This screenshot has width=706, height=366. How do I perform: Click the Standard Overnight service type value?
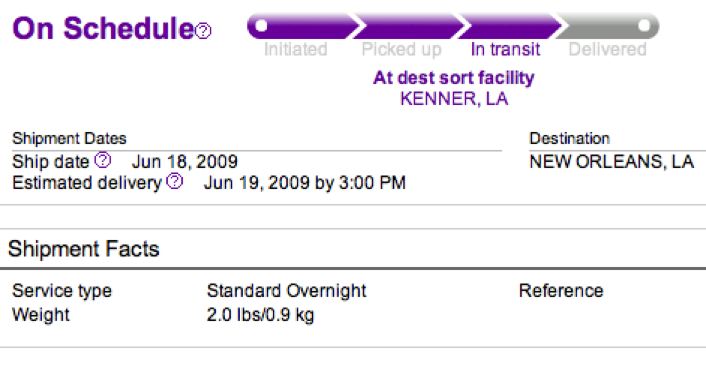[x=286, y=291]
